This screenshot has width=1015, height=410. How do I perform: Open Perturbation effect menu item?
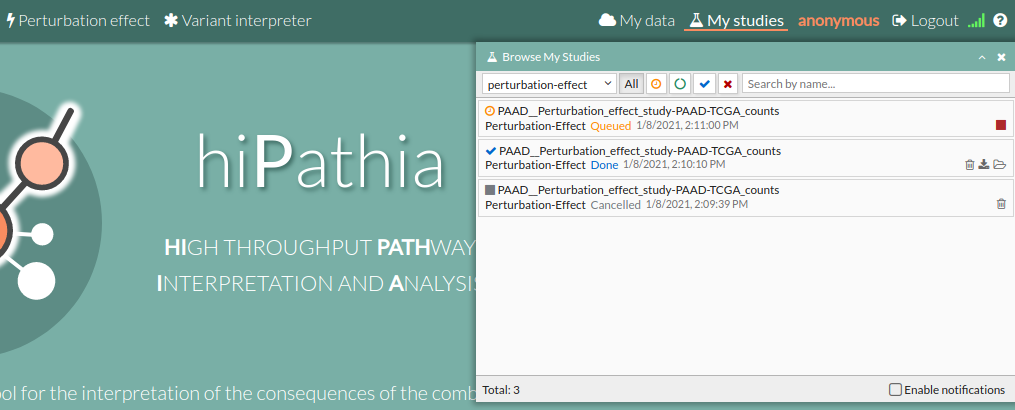(x=78, y=20)
